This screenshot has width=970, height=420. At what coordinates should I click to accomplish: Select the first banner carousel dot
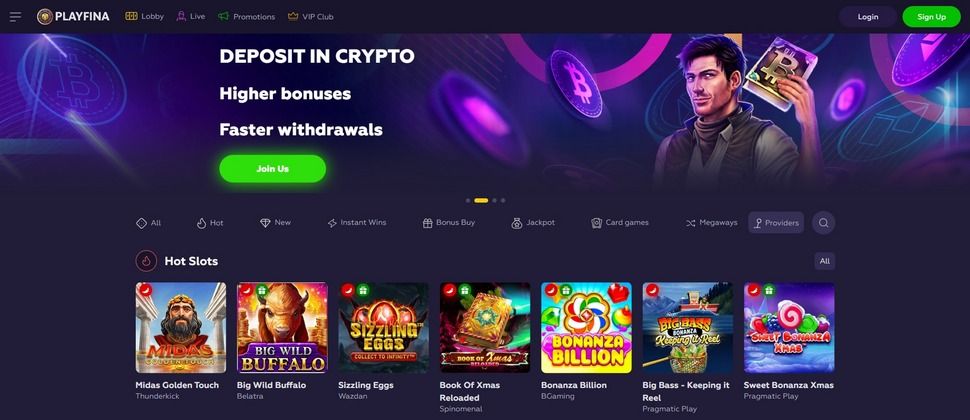[x=468, y=200]
